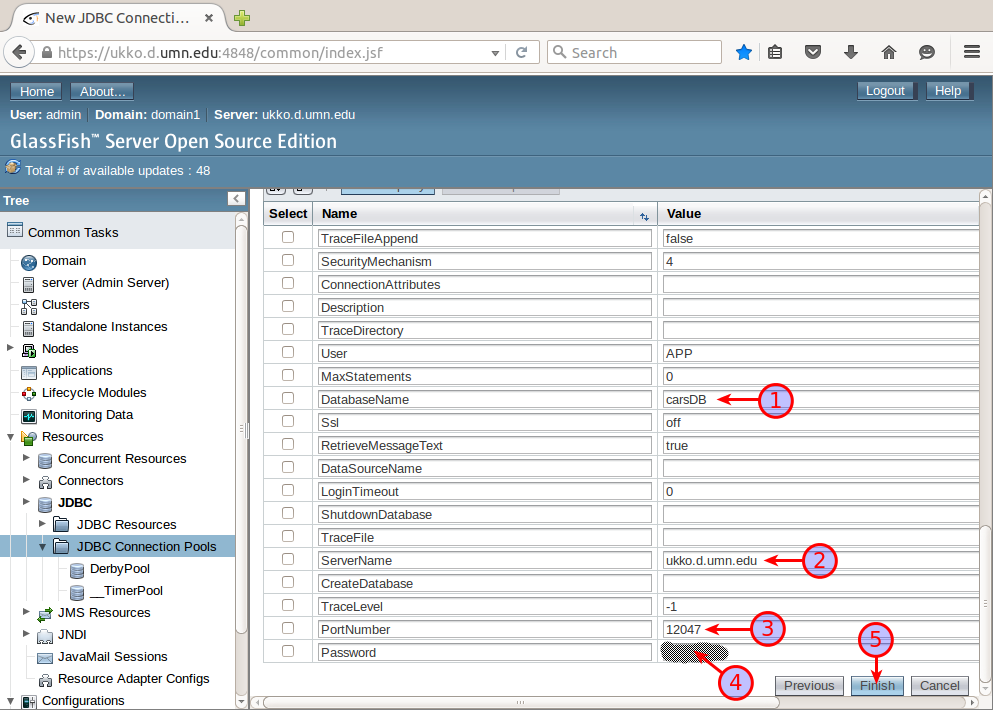
Task: Collapse the Tree panel with its arrow
Action: (x=236, y=199)
